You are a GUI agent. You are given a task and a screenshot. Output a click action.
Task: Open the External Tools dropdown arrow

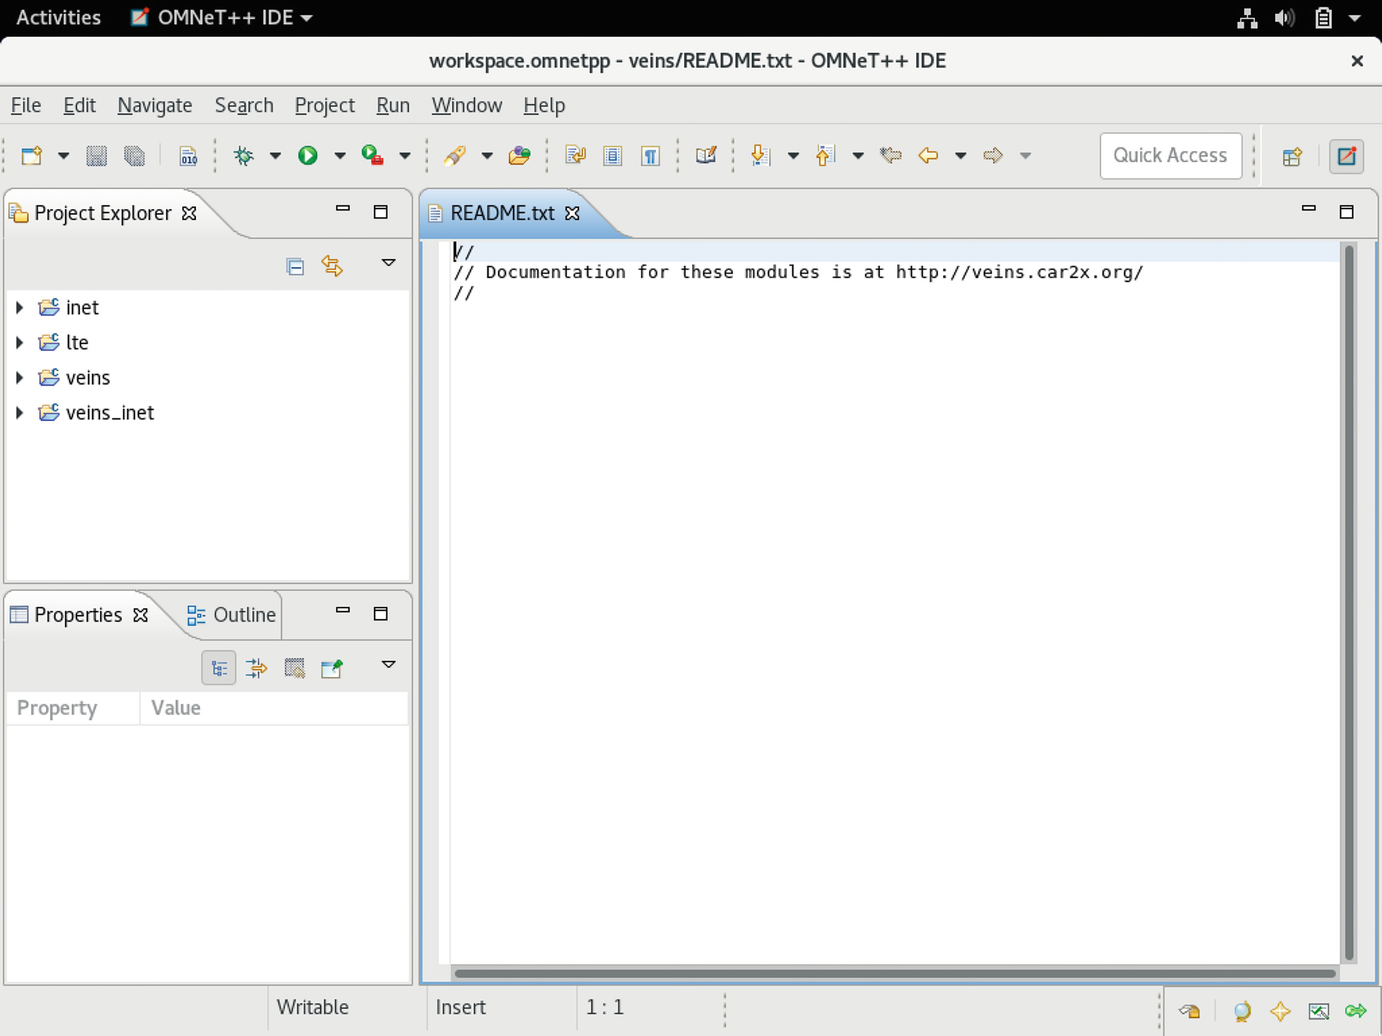[x=405, y=155]
